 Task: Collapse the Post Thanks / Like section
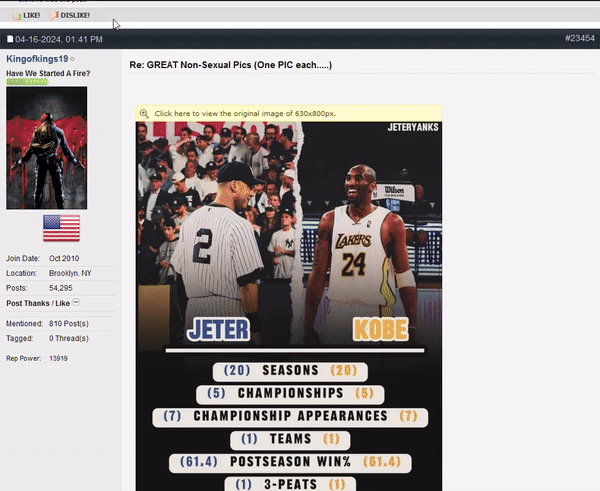coord(76,302)
